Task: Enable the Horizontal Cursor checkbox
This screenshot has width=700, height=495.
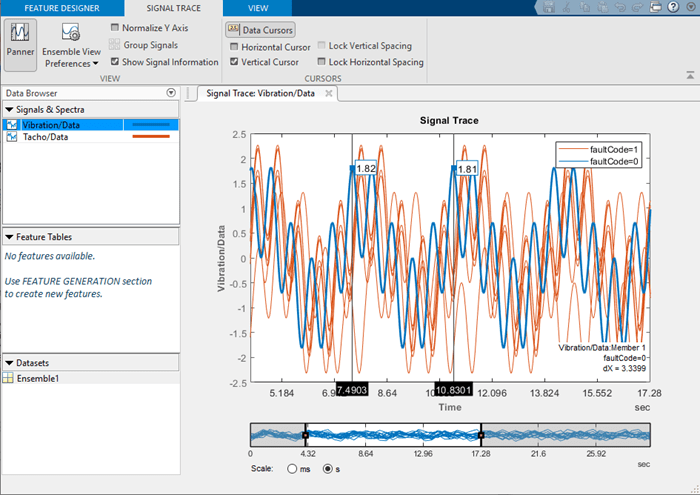Action: [234, 46]
